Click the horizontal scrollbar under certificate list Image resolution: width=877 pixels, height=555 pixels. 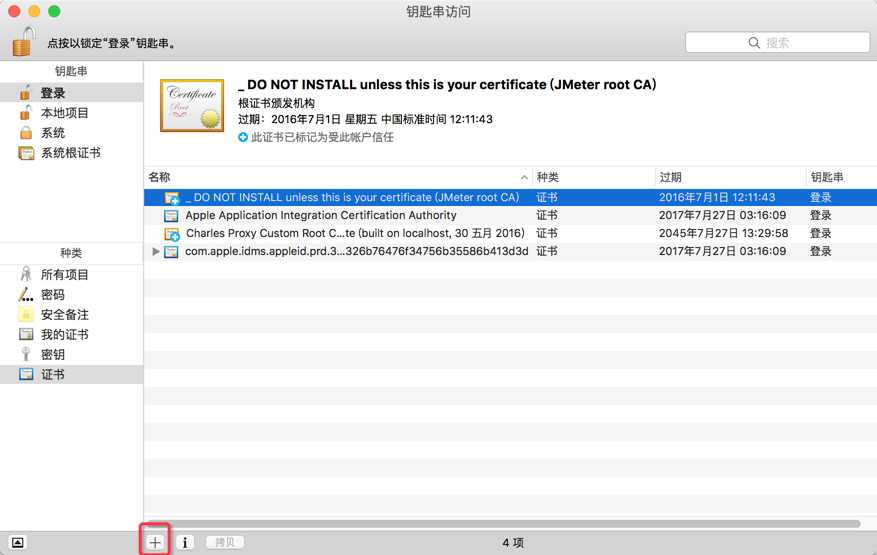(503, 524)
